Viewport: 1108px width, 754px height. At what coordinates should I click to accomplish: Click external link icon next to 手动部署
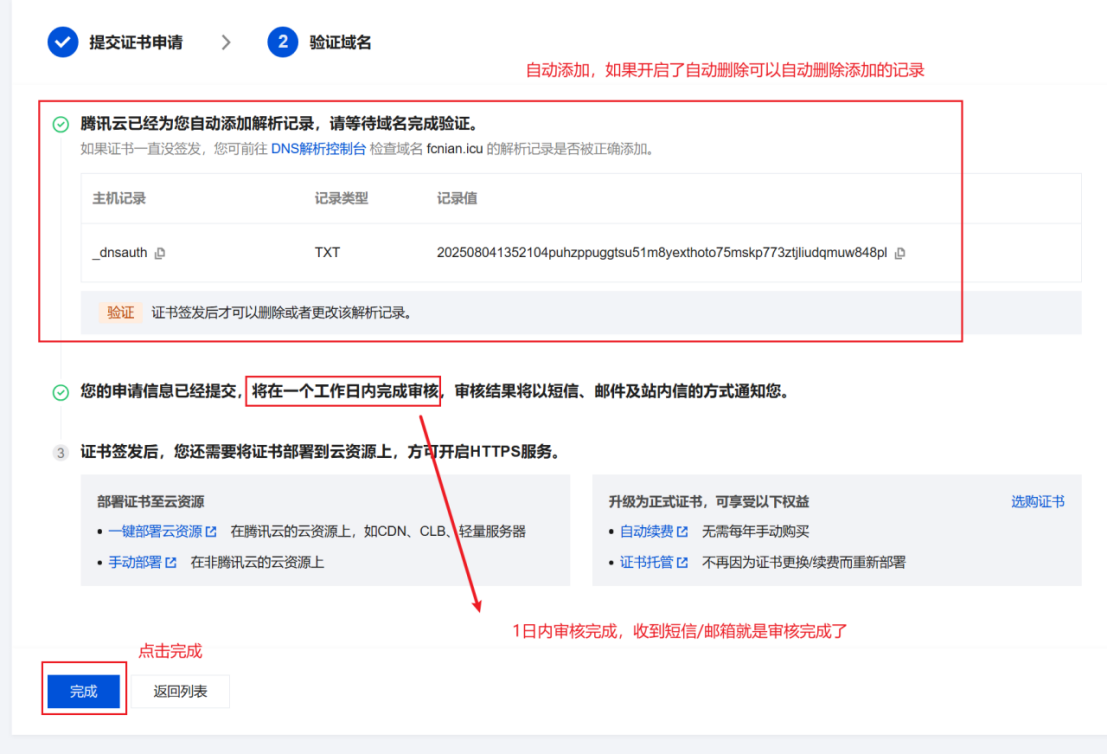(x=171, y=562)
